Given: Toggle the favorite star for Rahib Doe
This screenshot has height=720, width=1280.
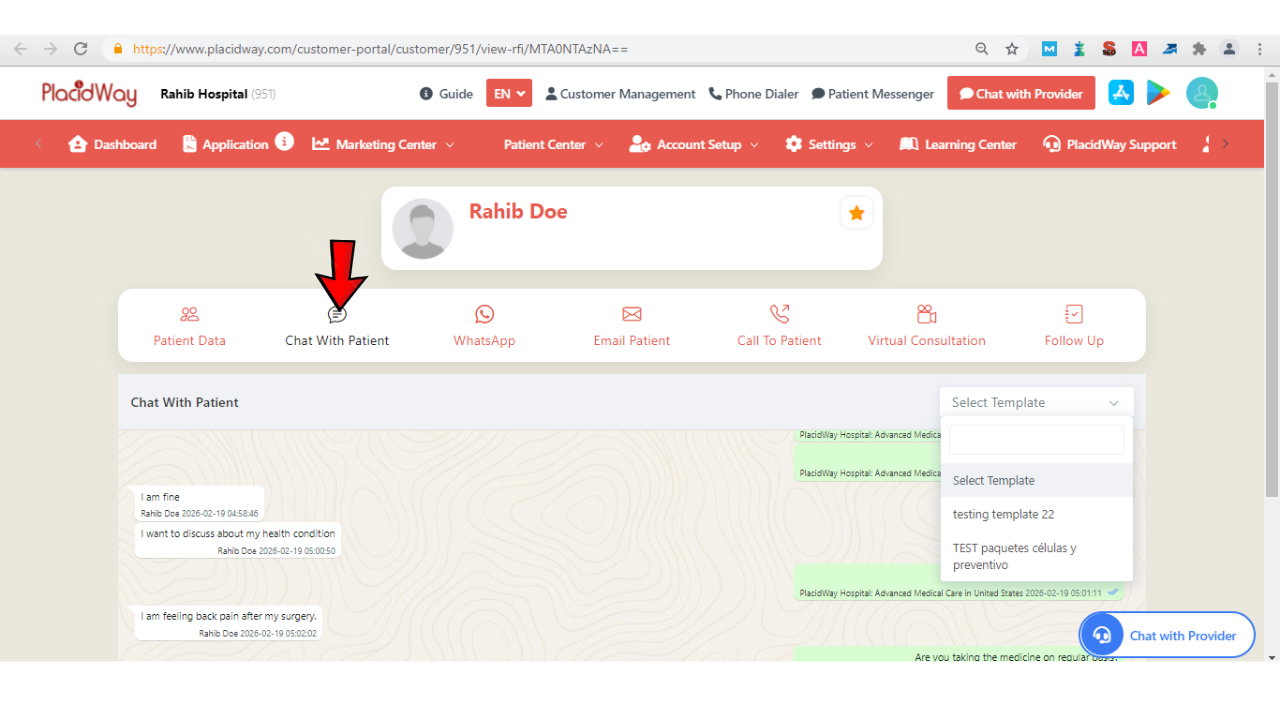Looking at the screenshot, I should (x=856, y=213).
